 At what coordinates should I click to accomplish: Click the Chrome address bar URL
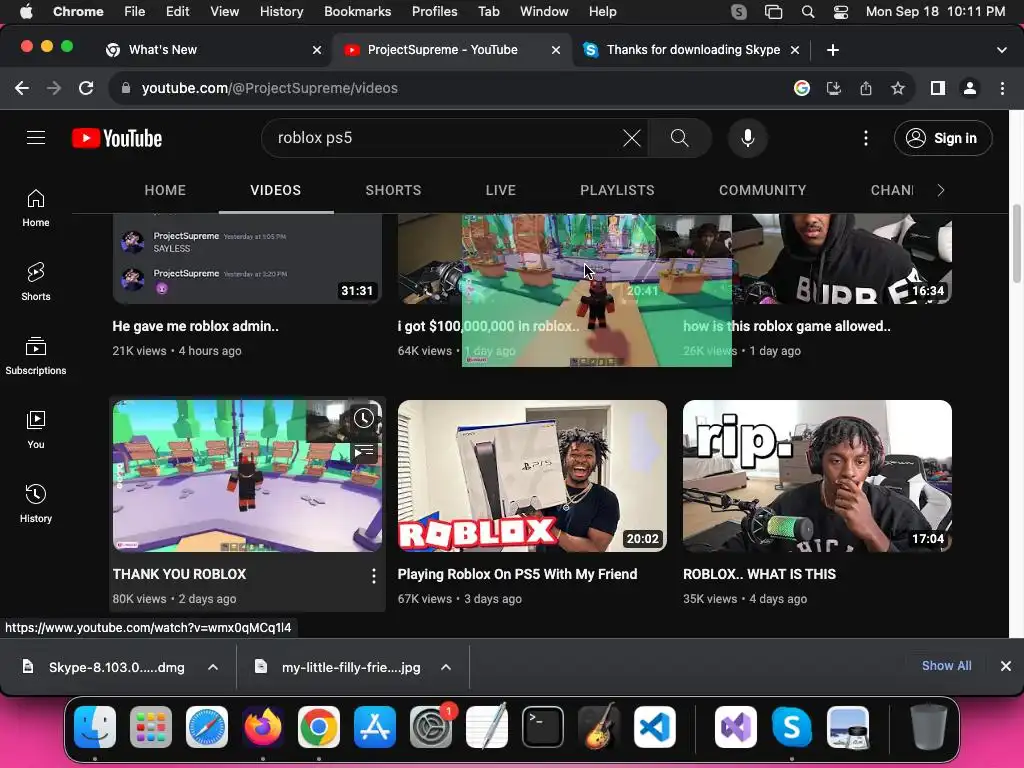(269, 88)
